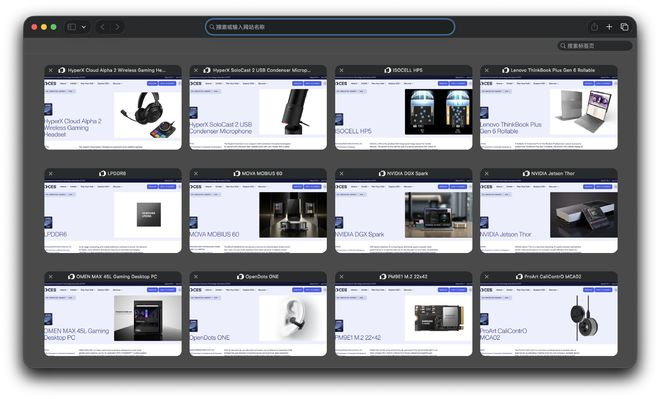Click the 'HyperX Cloud Alpha 2 Wireless Gaming' tab title

(117, 70)
